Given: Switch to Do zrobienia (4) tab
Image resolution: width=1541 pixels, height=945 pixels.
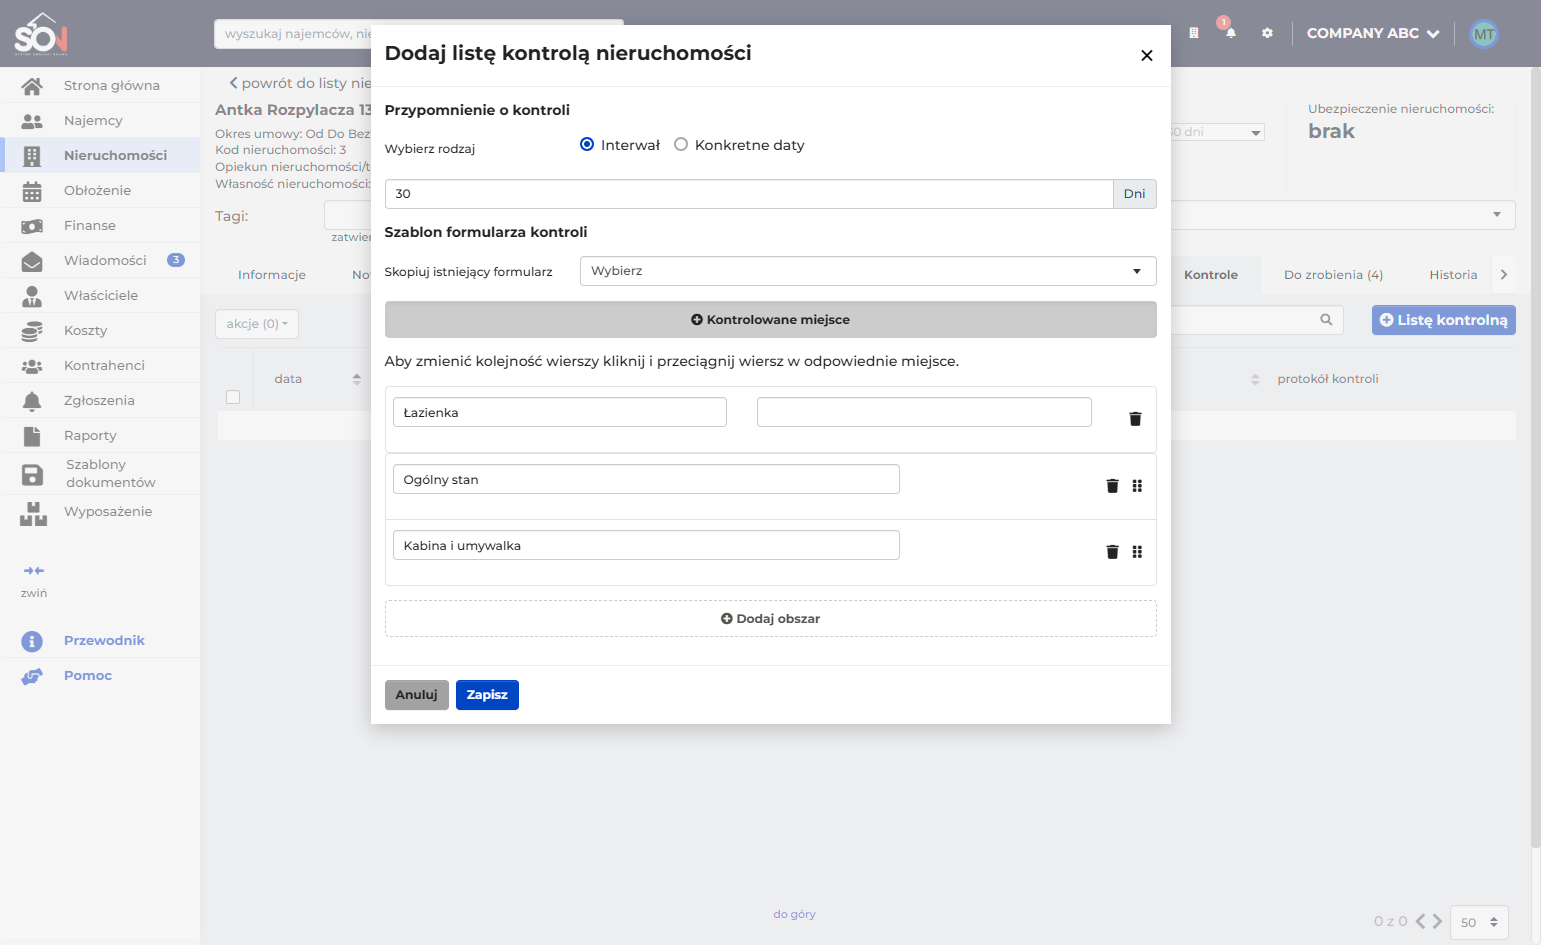Looking at the screenshot, I should pos(1333,275).
